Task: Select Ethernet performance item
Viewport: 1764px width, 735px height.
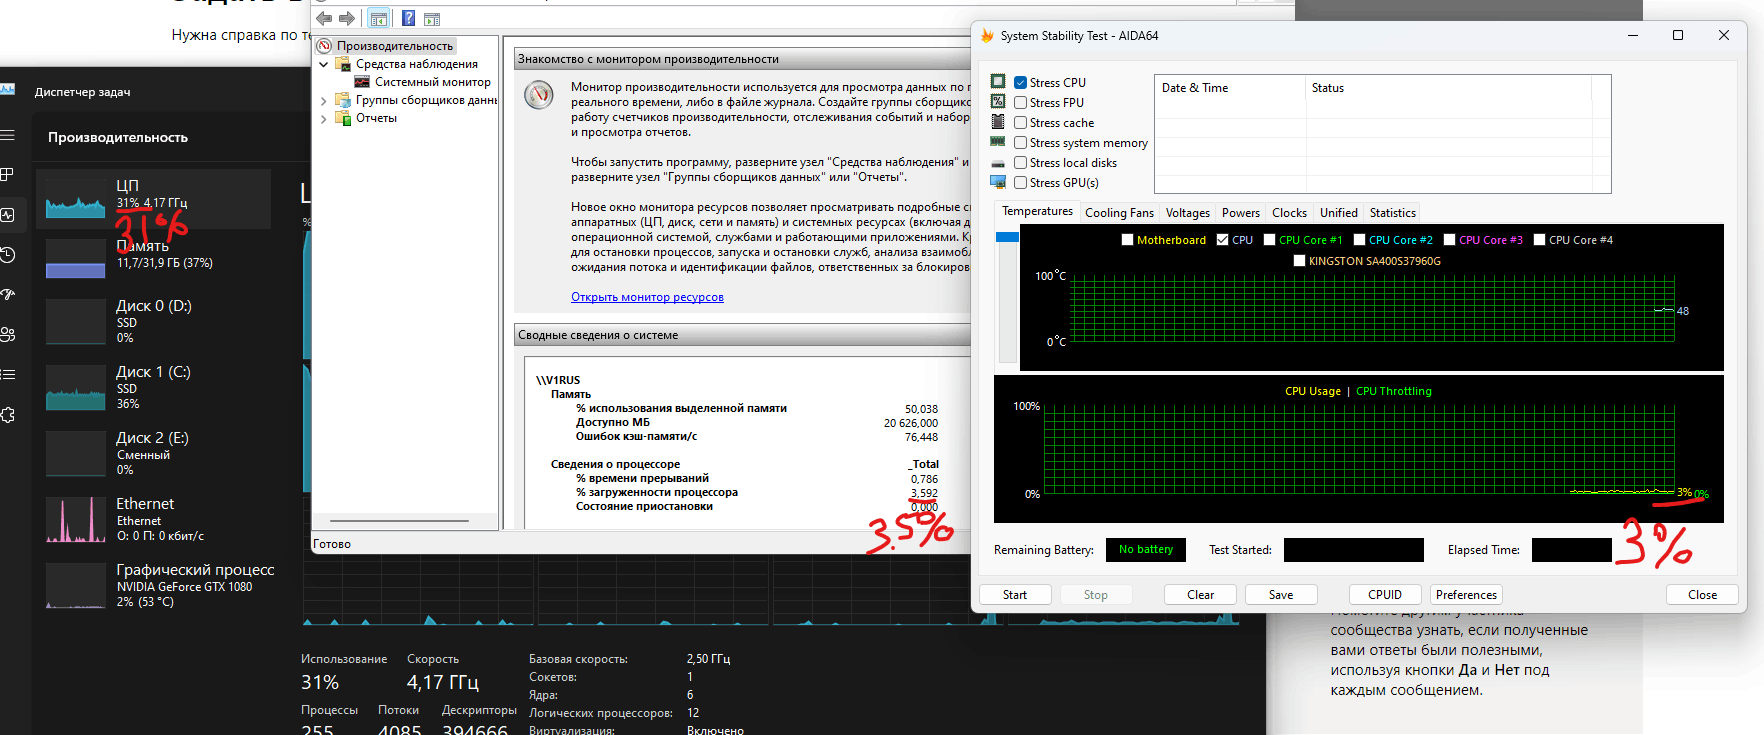Action: tap(154, 519)
